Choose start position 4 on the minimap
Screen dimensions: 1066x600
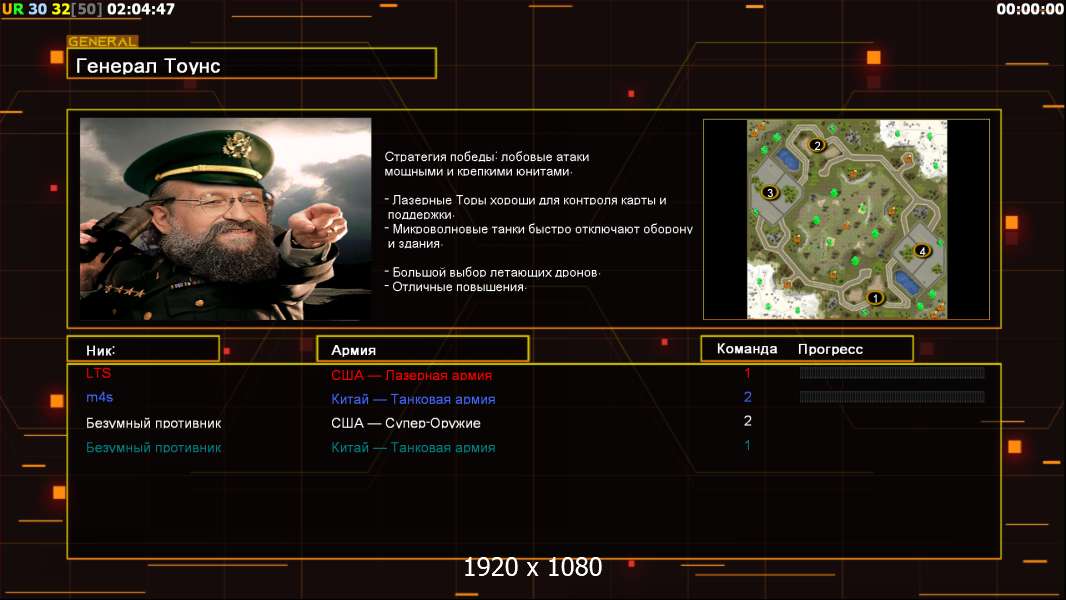922,250
